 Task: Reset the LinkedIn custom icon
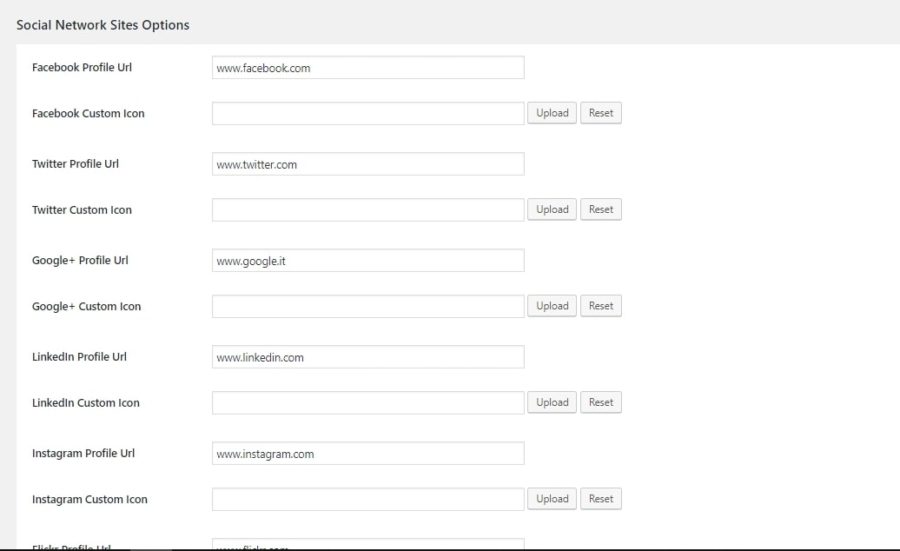point(601,402)
